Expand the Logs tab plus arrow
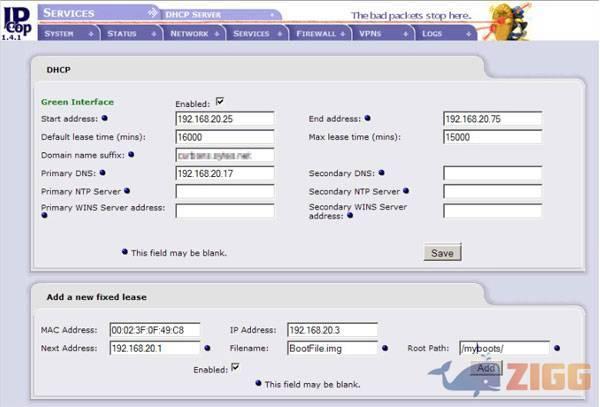Viewport: 600px width, 407px height. (x=468, y=34)
